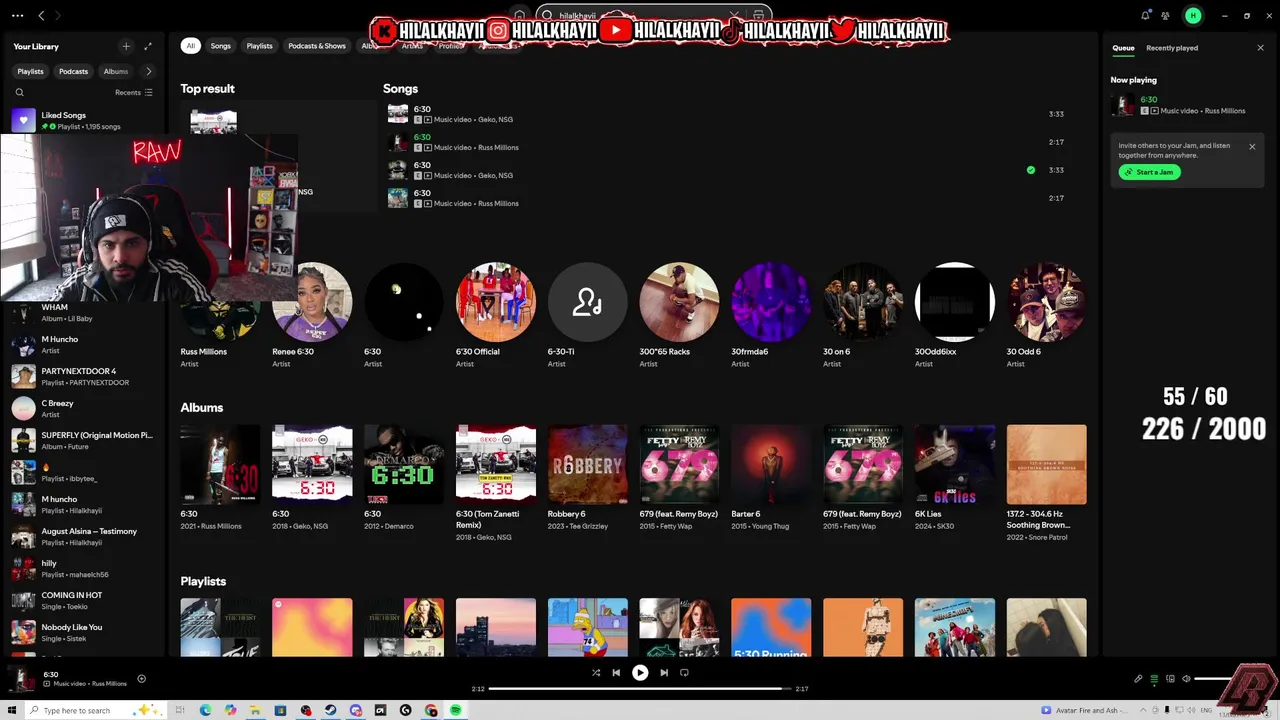This screenshot has height=720, width=1280.
Task: Open COMING IN HOT single
Action: [x=85, y=601]
